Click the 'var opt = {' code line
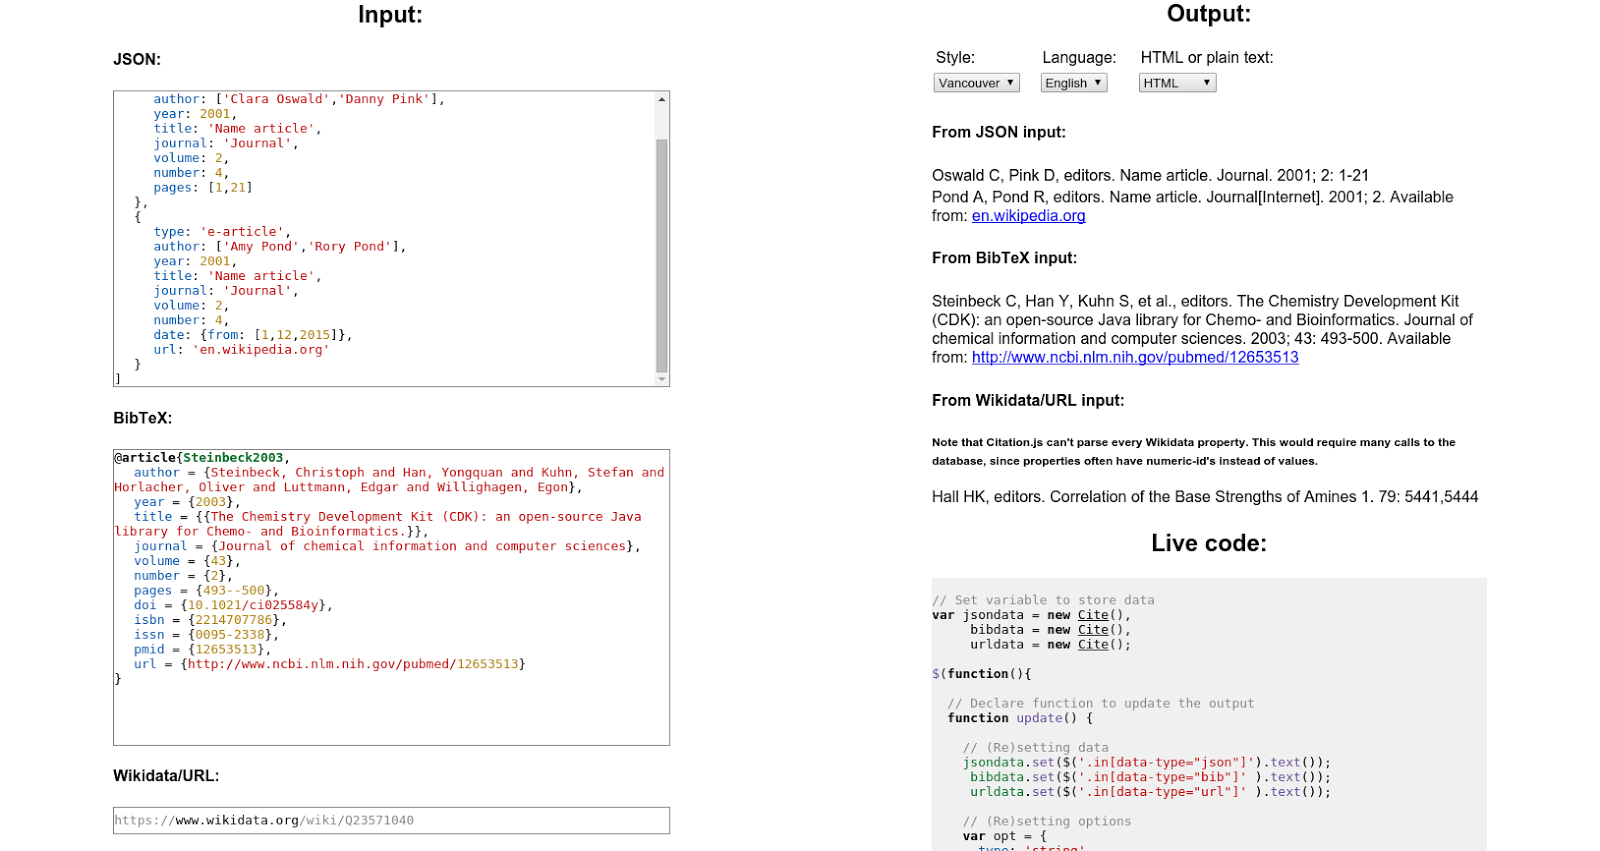Image resolution: width=1600 pixels, height=851 pixels. click(1004, 836)
